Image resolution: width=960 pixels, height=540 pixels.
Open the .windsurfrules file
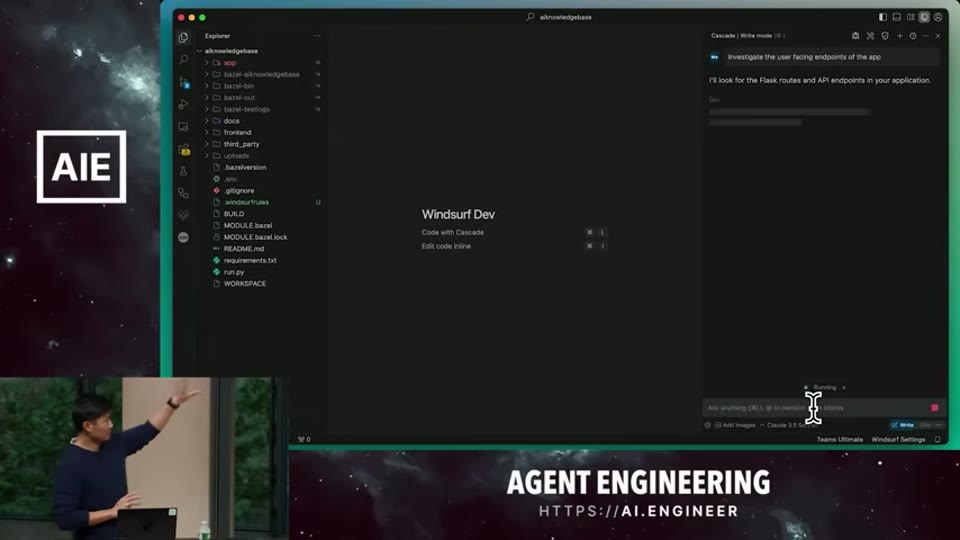click(246, 202)
